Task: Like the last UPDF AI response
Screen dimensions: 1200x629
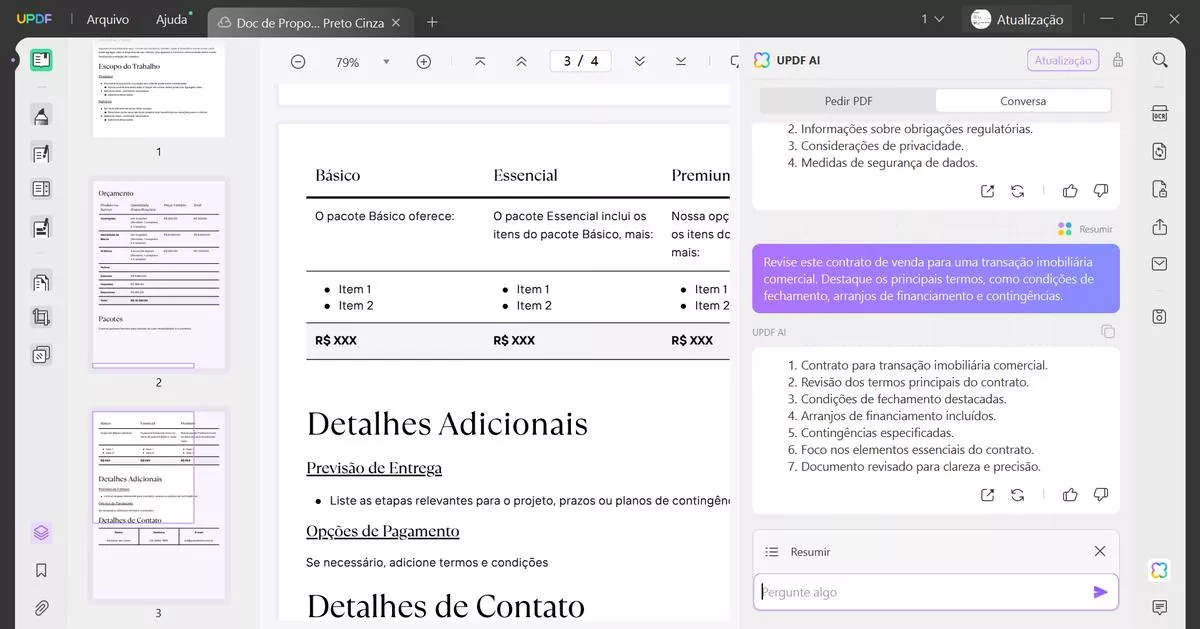Action: (1070, 494)
